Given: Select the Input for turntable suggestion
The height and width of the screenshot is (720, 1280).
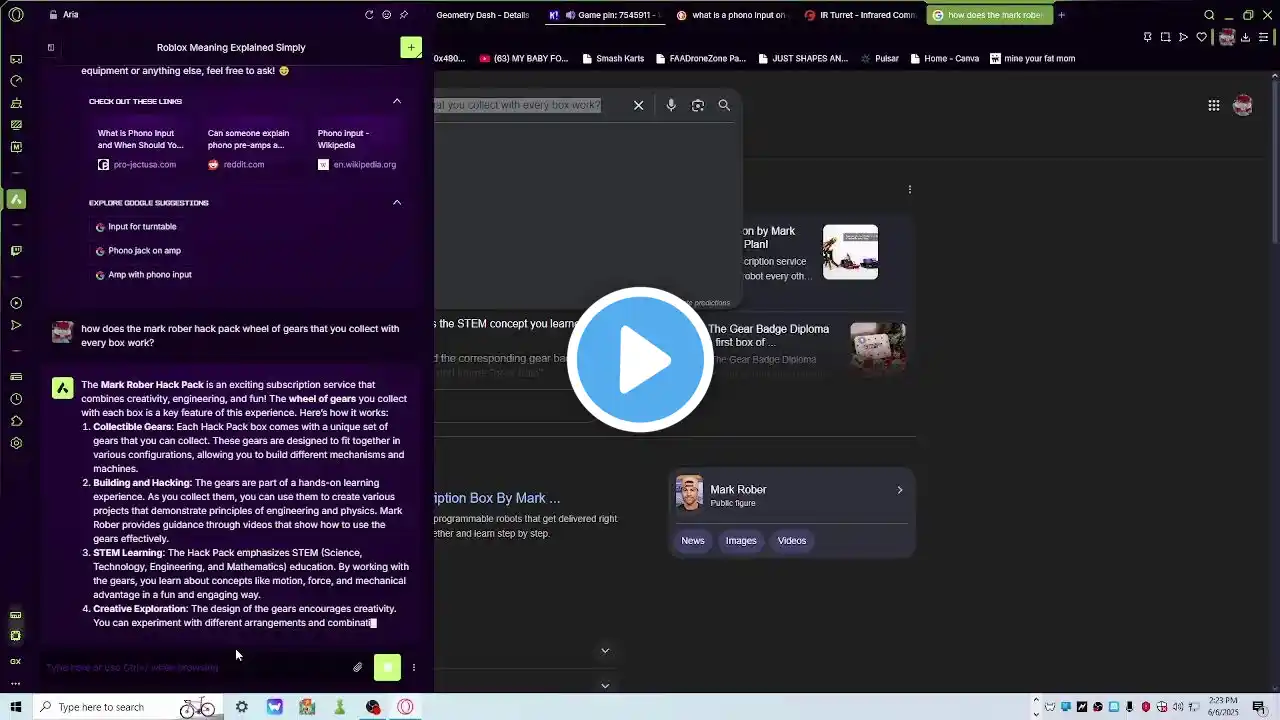Looking at the screenshot, I should [x=136, y=227].
